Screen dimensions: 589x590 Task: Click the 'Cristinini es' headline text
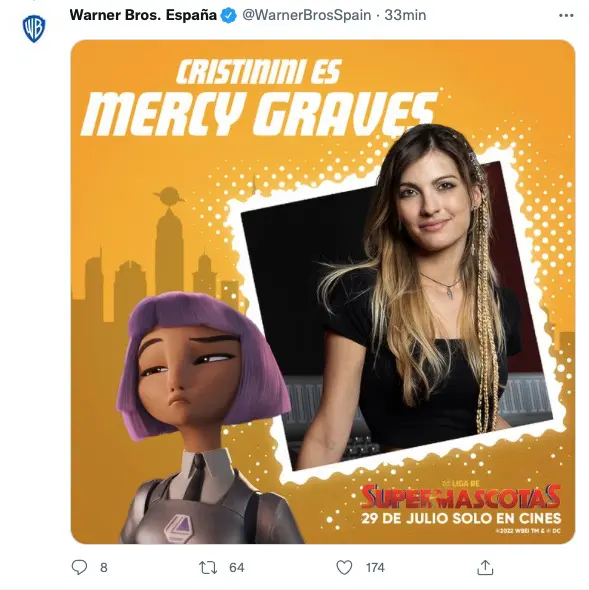(x=259, y=72)
